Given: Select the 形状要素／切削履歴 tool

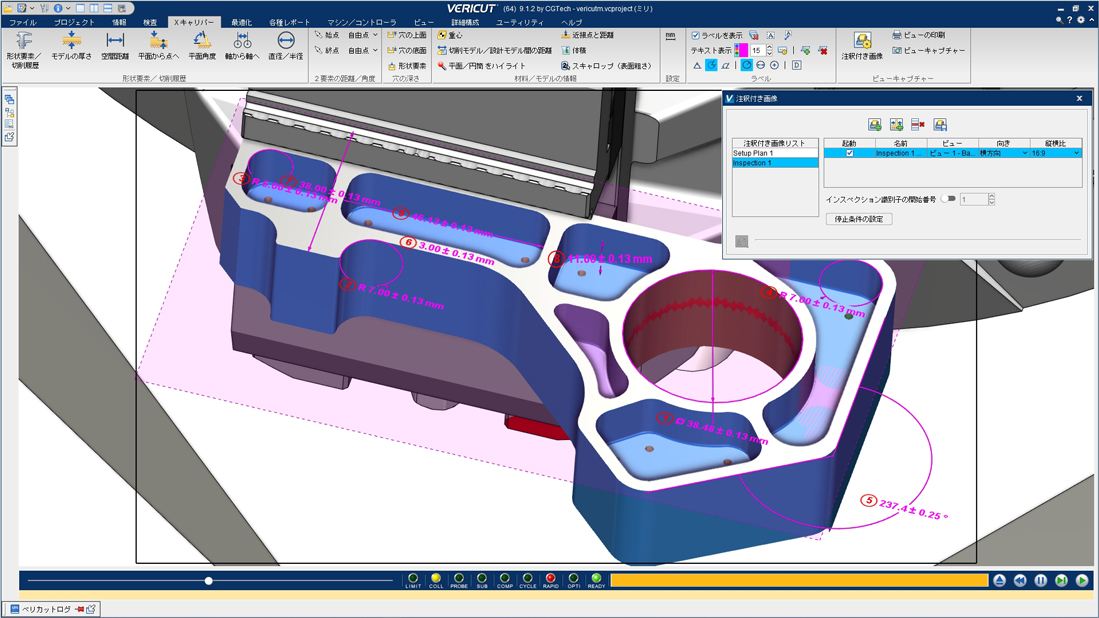Looking at the screenshot, I should point(24,49).
